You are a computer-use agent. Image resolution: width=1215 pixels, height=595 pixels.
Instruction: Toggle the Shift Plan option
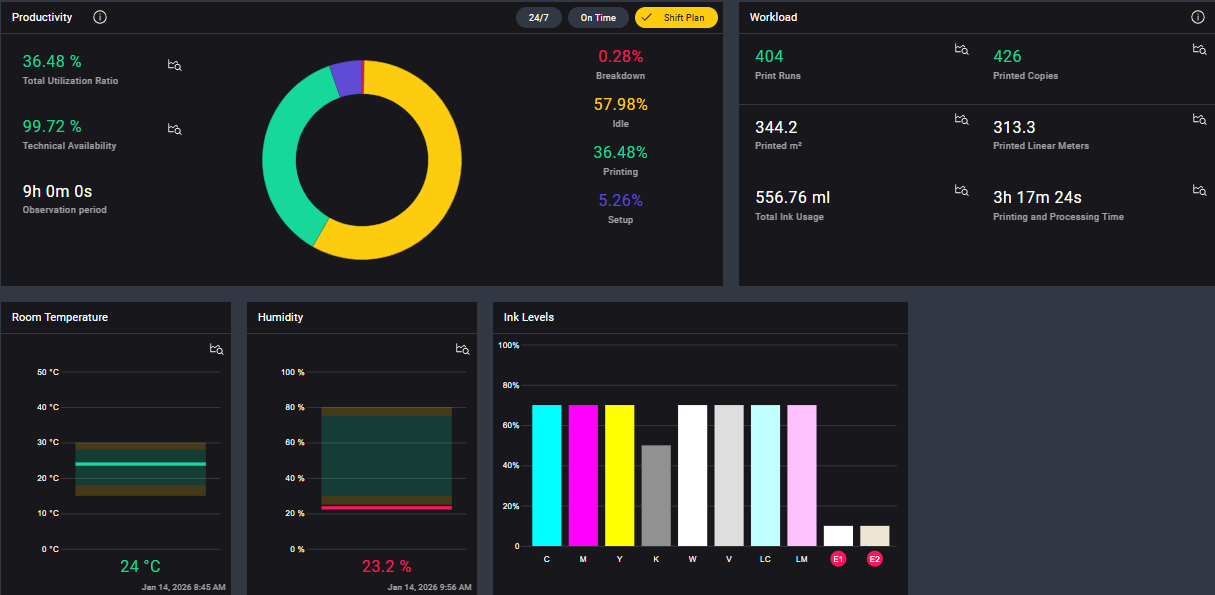(676, 18)
